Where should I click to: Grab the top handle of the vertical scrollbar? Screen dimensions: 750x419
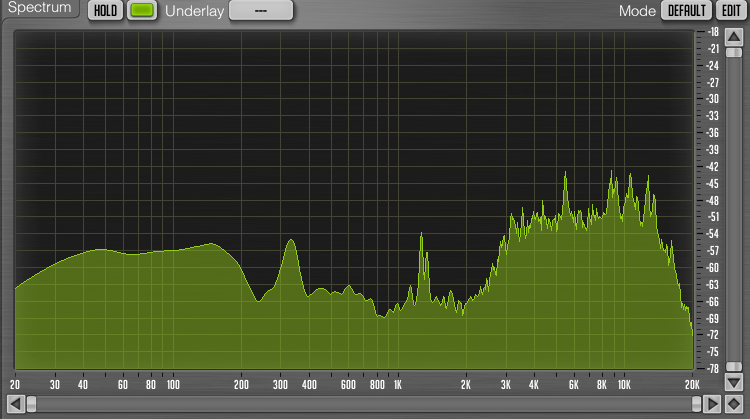(x=734, y=51)
